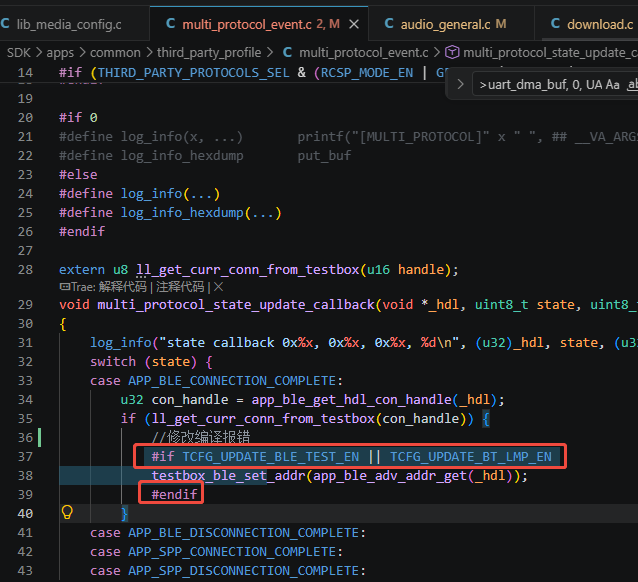Click RCSP_MODE_EN in the sticky header line
Viewport: 638px width, 582px height.
click(367, 73)
